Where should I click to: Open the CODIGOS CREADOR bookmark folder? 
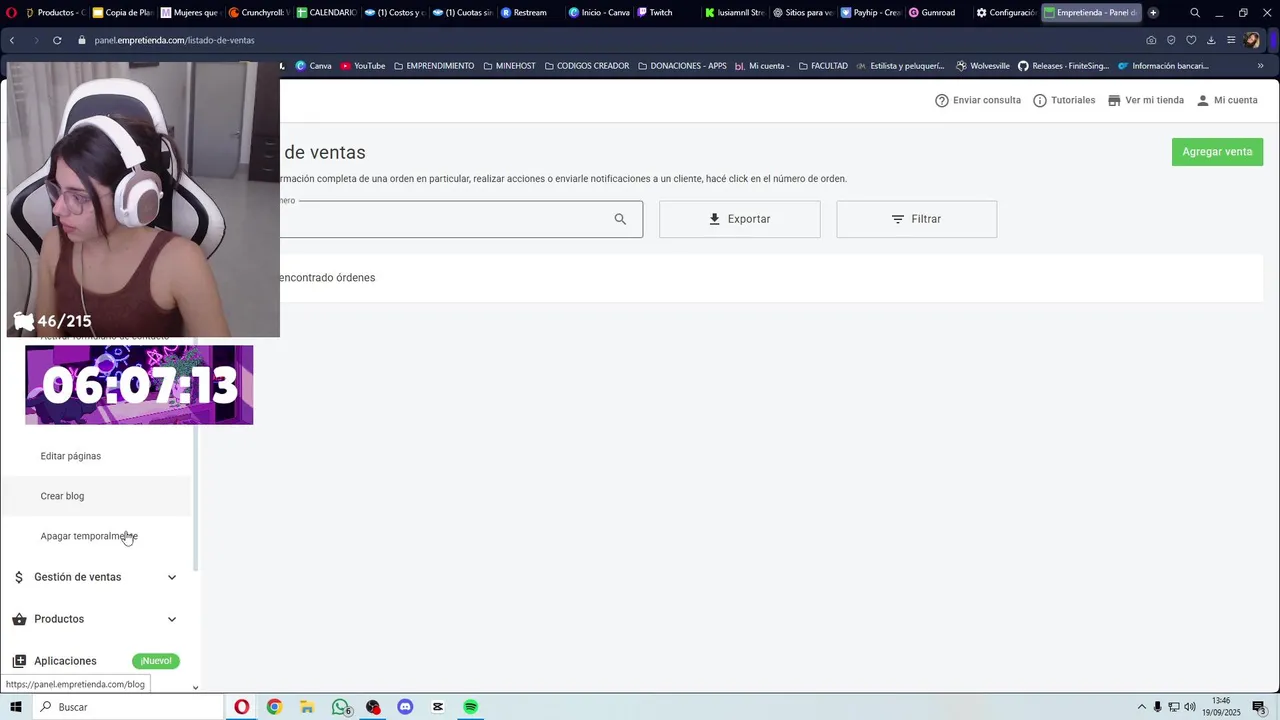[586, 66]
